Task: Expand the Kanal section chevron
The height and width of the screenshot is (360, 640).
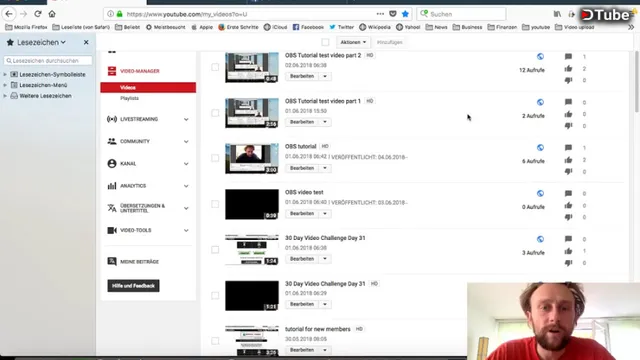Action: tap(186, 164)
